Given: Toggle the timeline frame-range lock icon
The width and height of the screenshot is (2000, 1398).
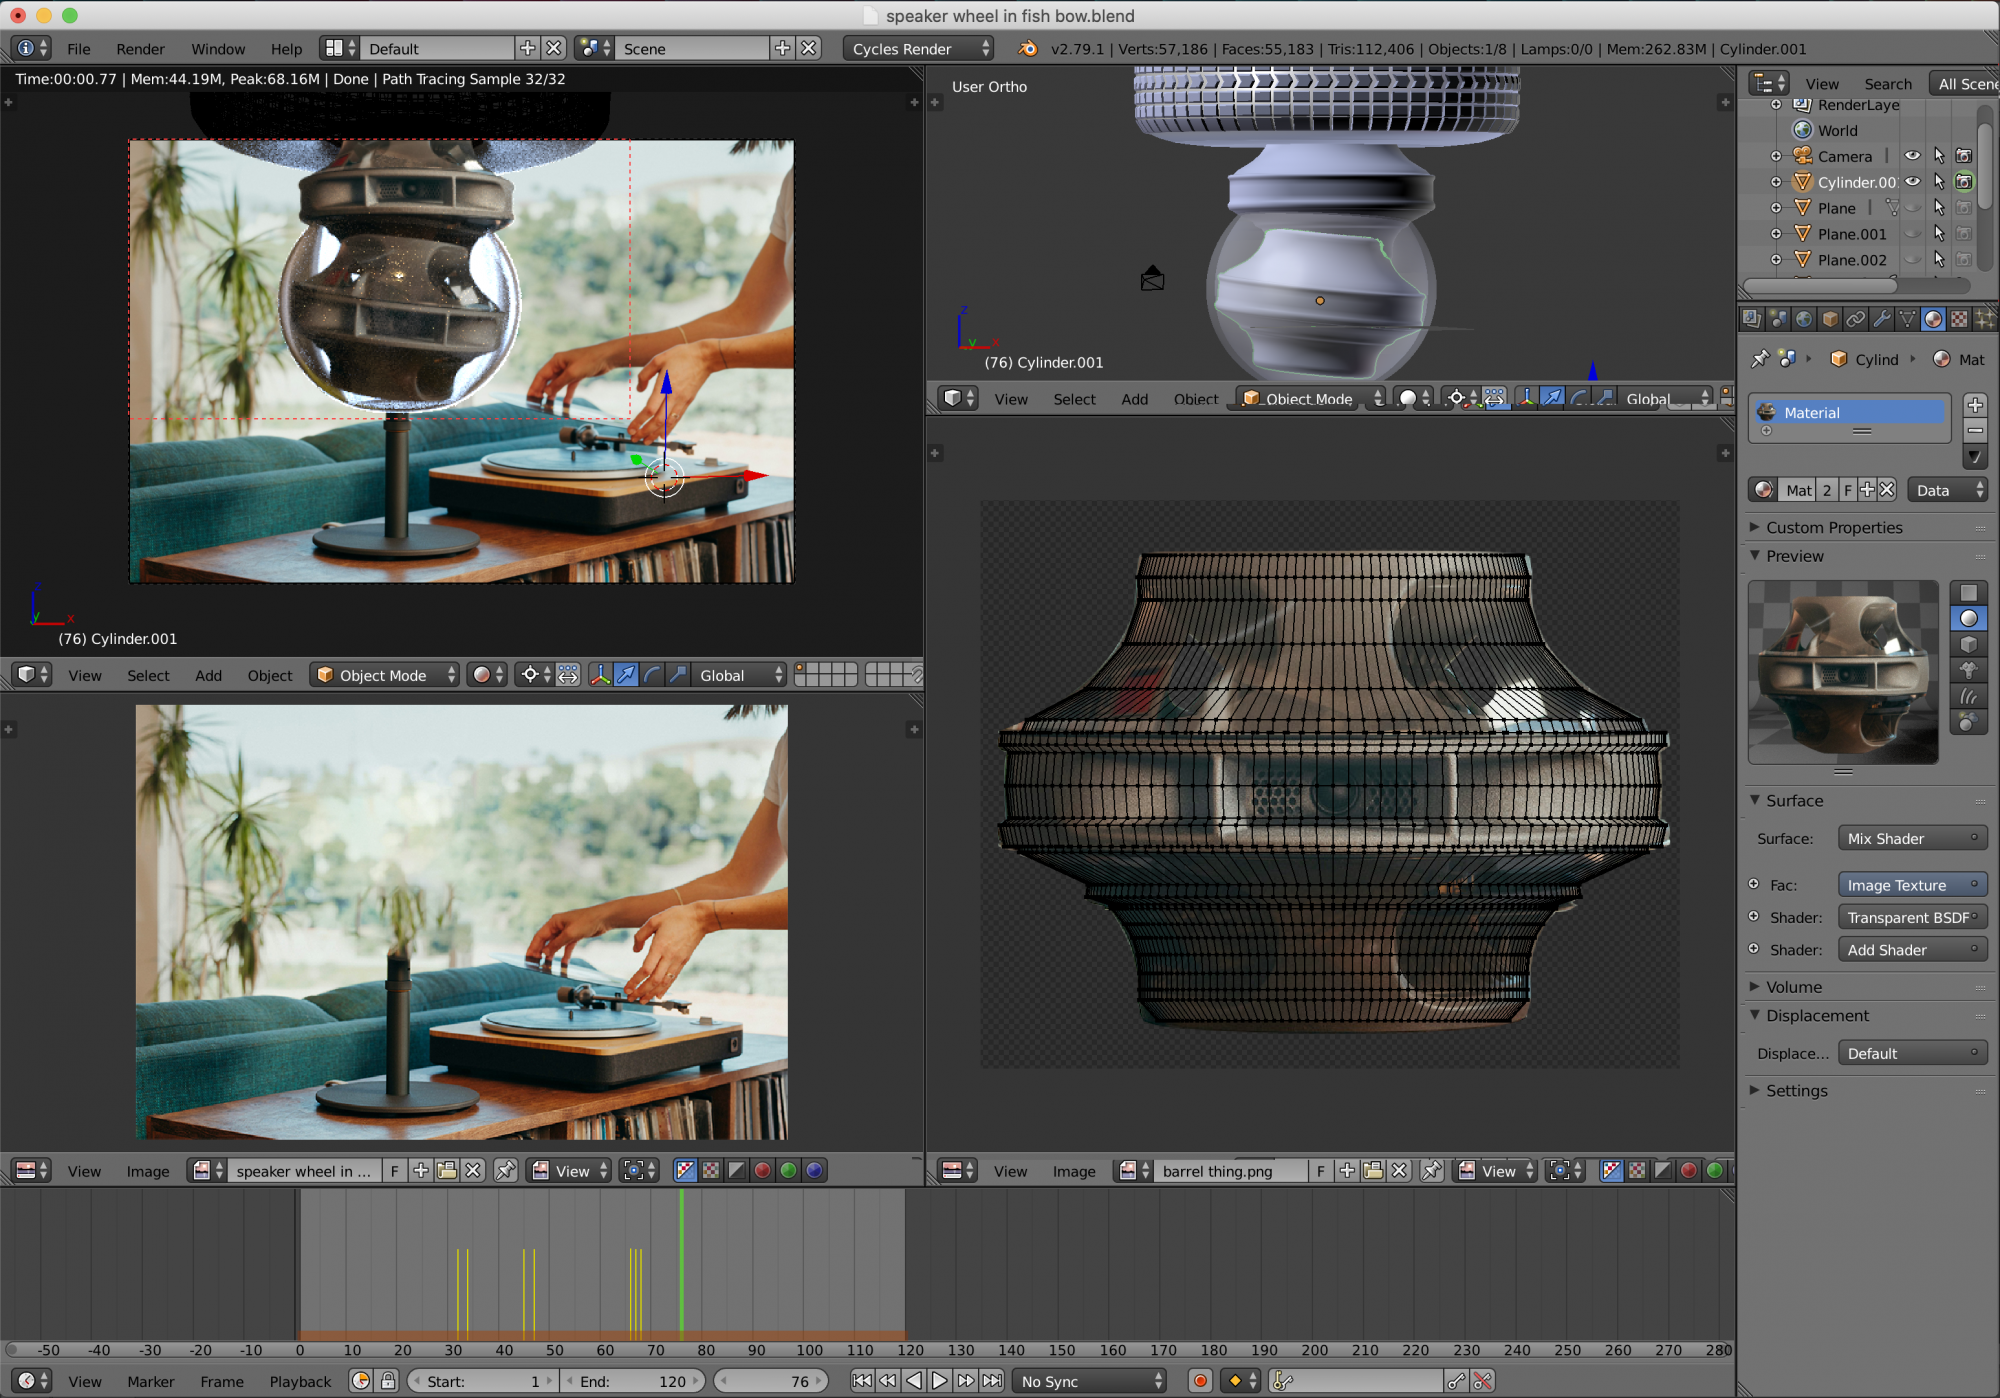Looking at the screenshot, I should pos(388,1381).
